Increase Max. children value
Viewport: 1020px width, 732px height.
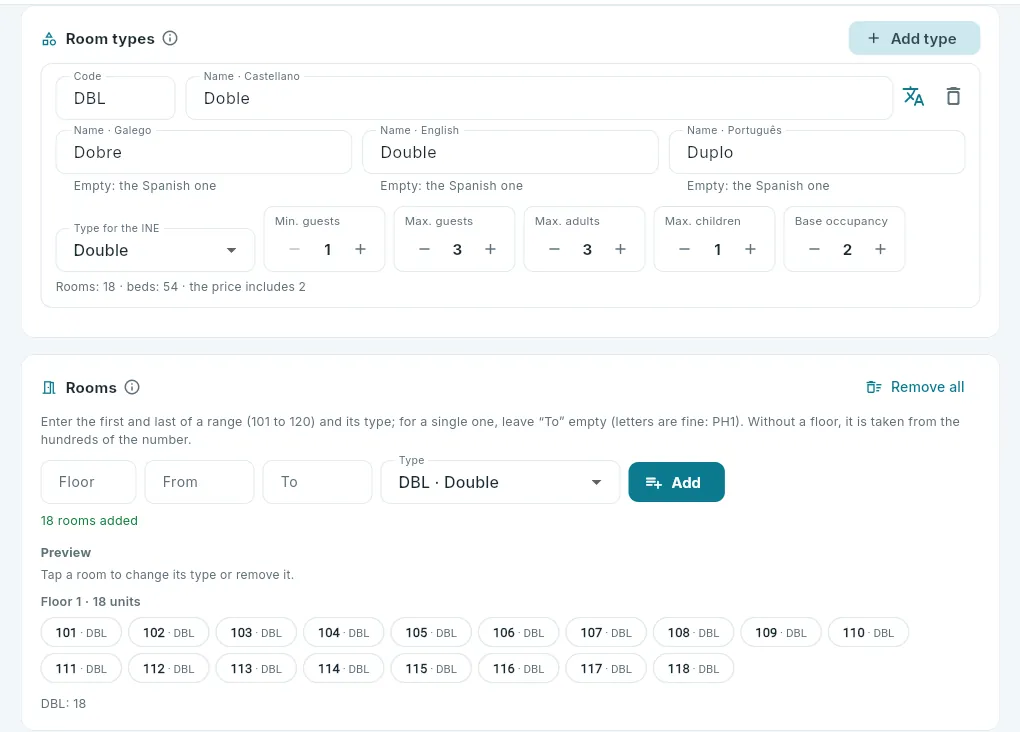click(750, 249)
